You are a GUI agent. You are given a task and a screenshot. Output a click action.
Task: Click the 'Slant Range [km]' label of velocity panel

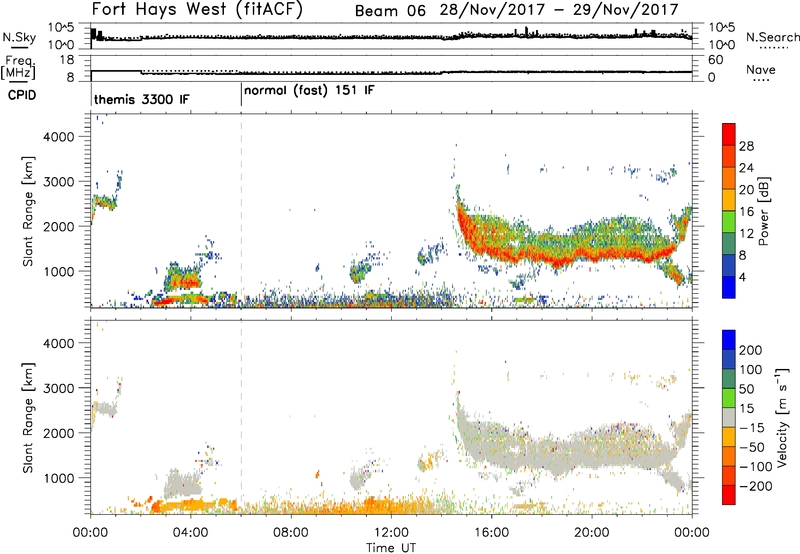28,418
